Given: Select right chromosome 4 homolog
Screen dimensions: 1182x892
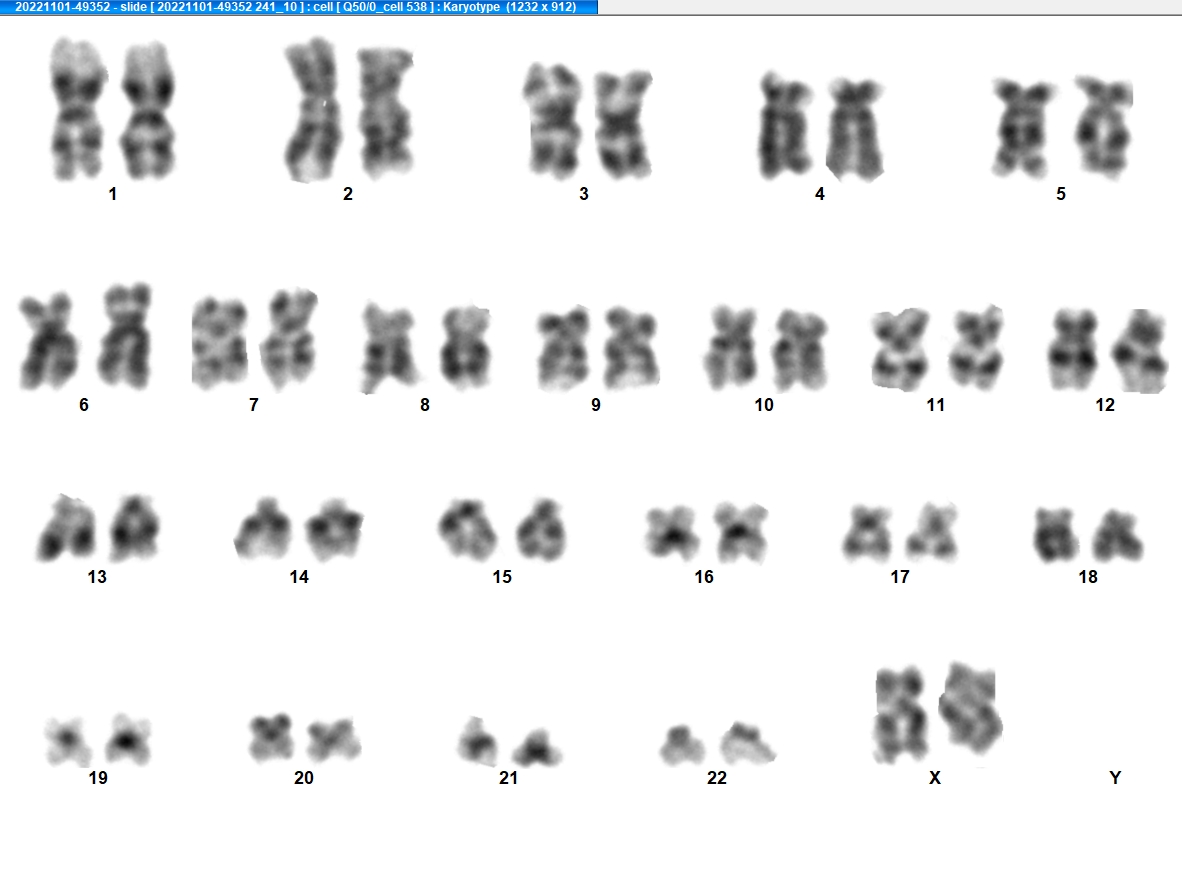Looking at the screenshot, I should 855,130.
